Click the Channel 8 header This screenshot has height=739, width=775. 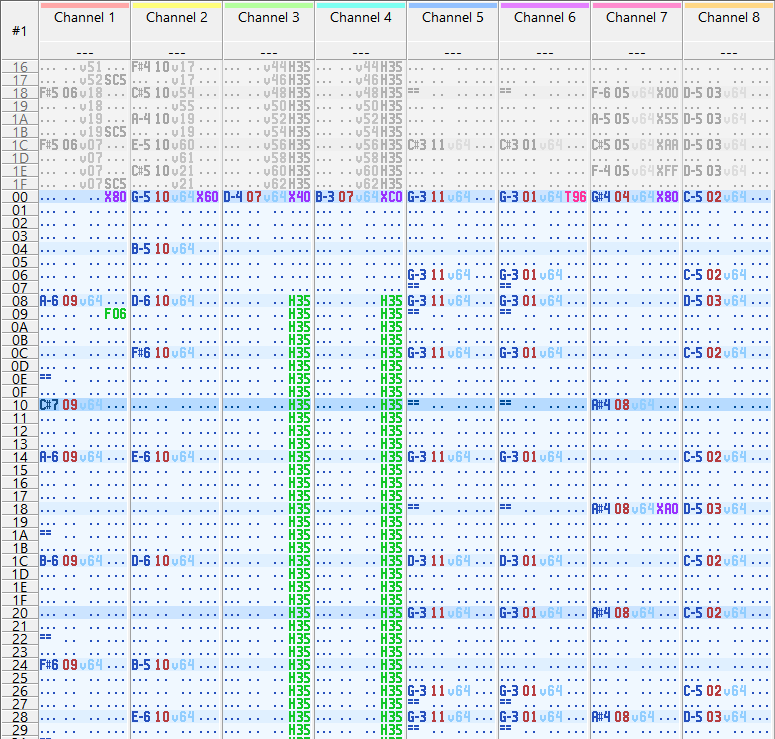(x=729, y=17)
